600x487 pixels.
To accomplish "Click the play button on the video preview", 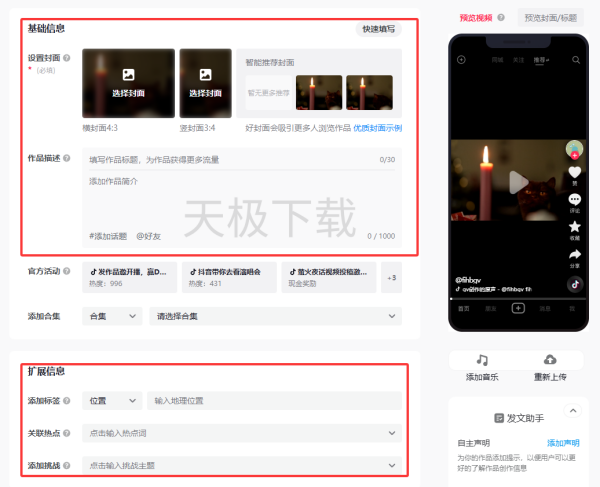I will tap(516, 183).
